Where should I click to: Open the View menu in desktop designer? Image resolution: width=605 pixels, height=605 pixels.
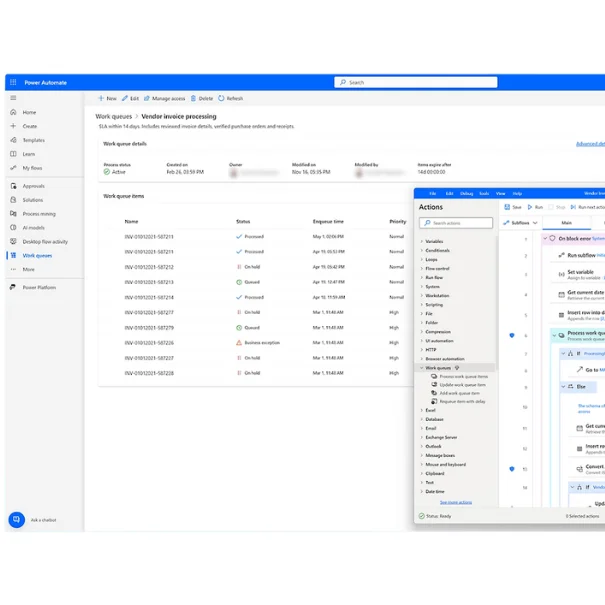(x=500, y=193)
